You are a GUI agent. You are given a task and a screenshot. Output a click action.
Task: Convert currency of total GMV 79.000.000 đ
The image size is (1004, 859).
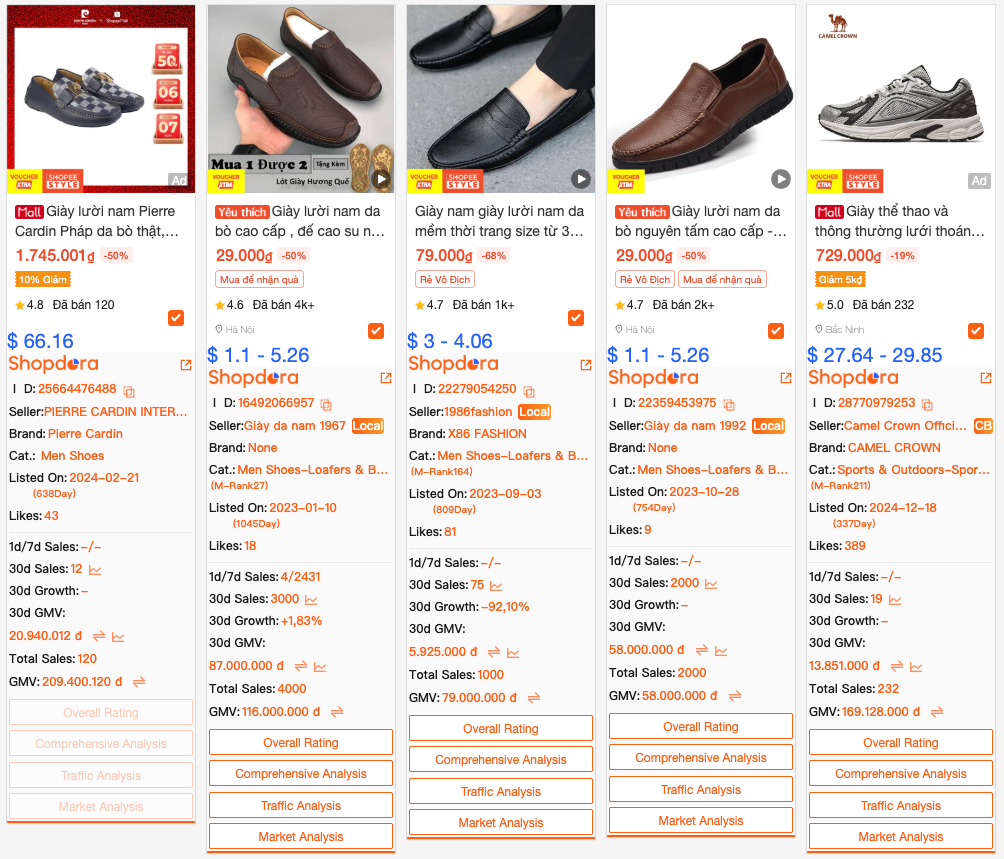click(x=534, y=698)
